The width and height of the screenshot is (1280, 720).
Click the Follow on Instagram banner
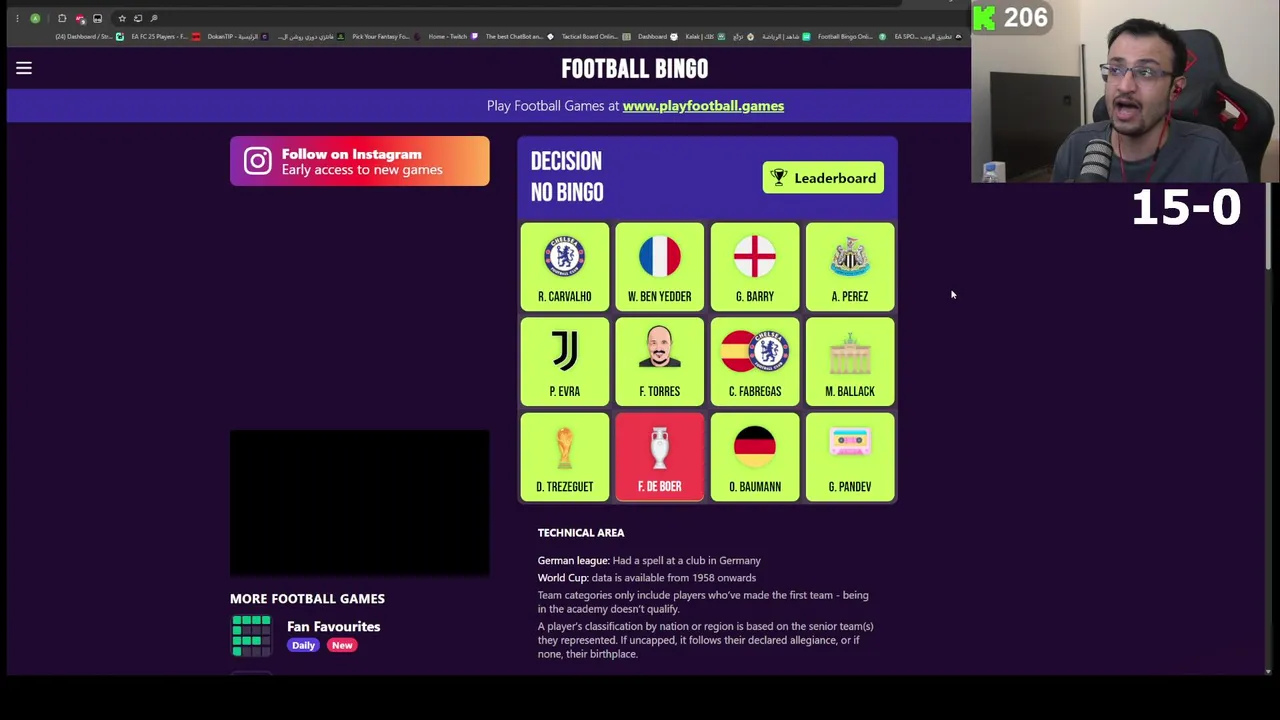pos(360,161)
